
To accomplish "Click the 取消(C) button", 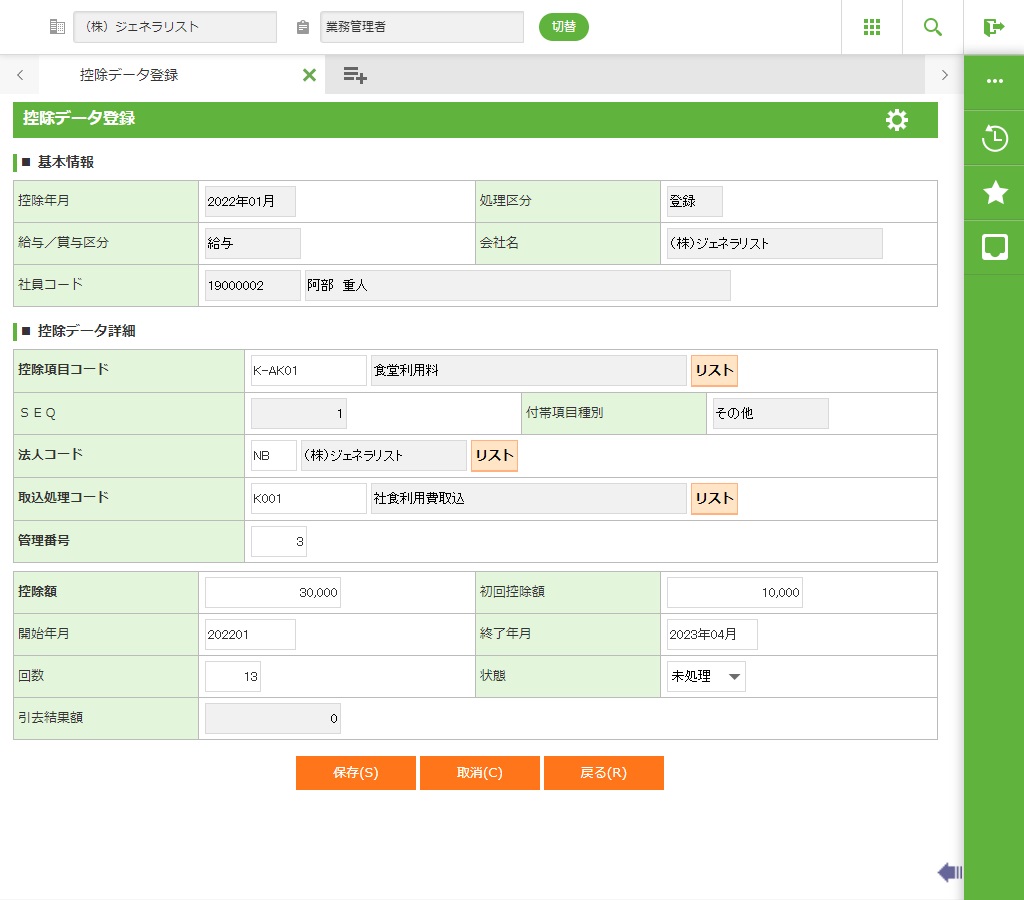I will pos(480,773).
